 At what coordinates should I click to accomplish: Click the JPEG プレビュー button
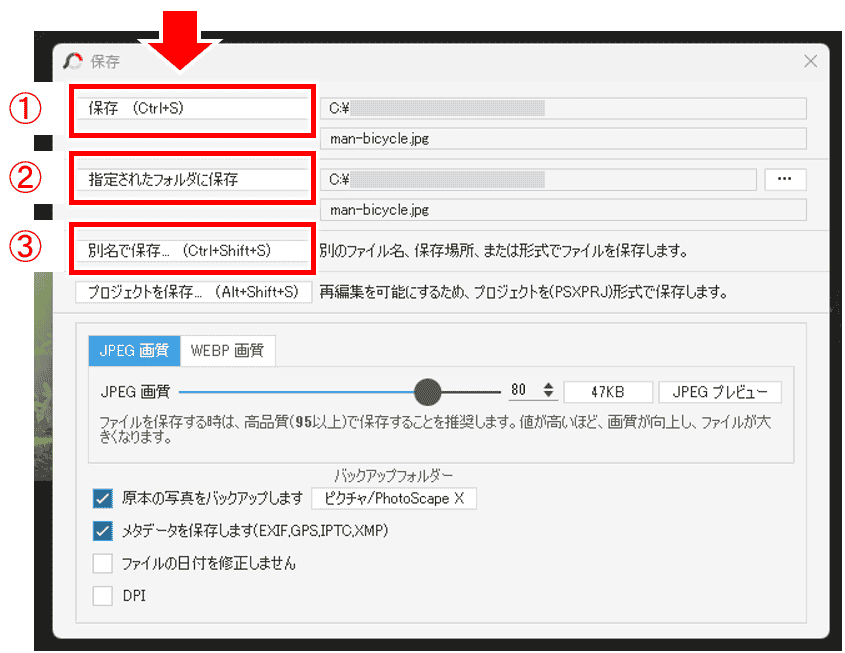(720, 392)
